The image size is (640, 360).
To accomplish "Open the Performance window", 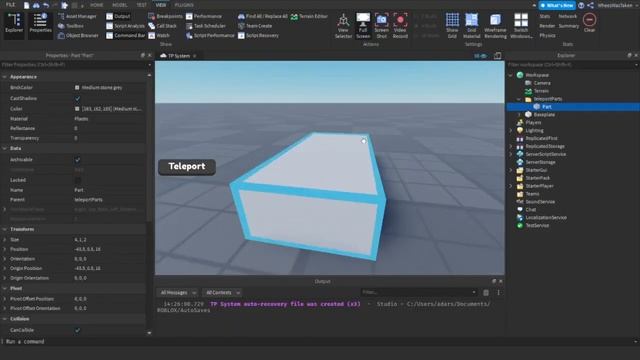I will pyautogui.click(x=204, y=16).
